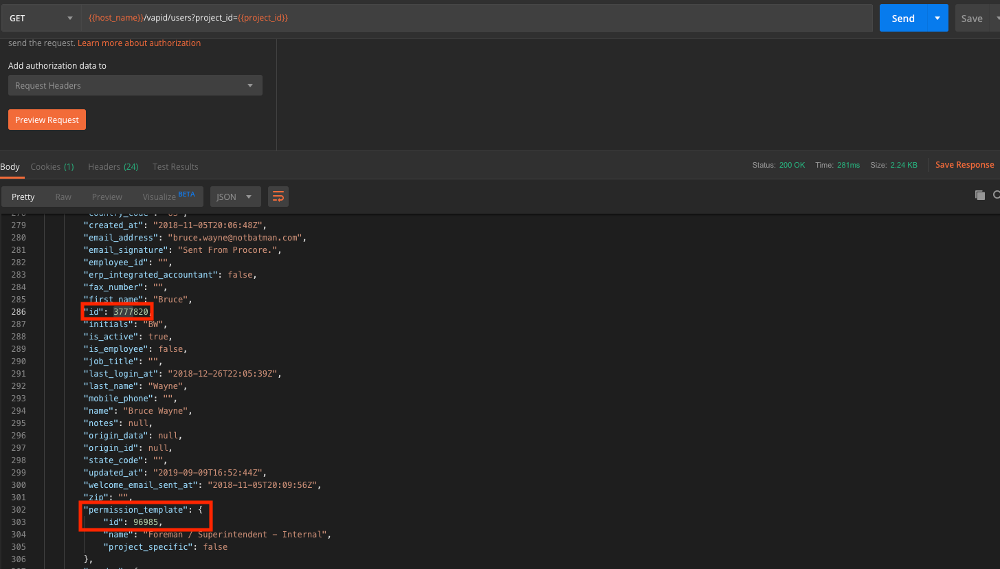Switch to the Body response tab

10,166
